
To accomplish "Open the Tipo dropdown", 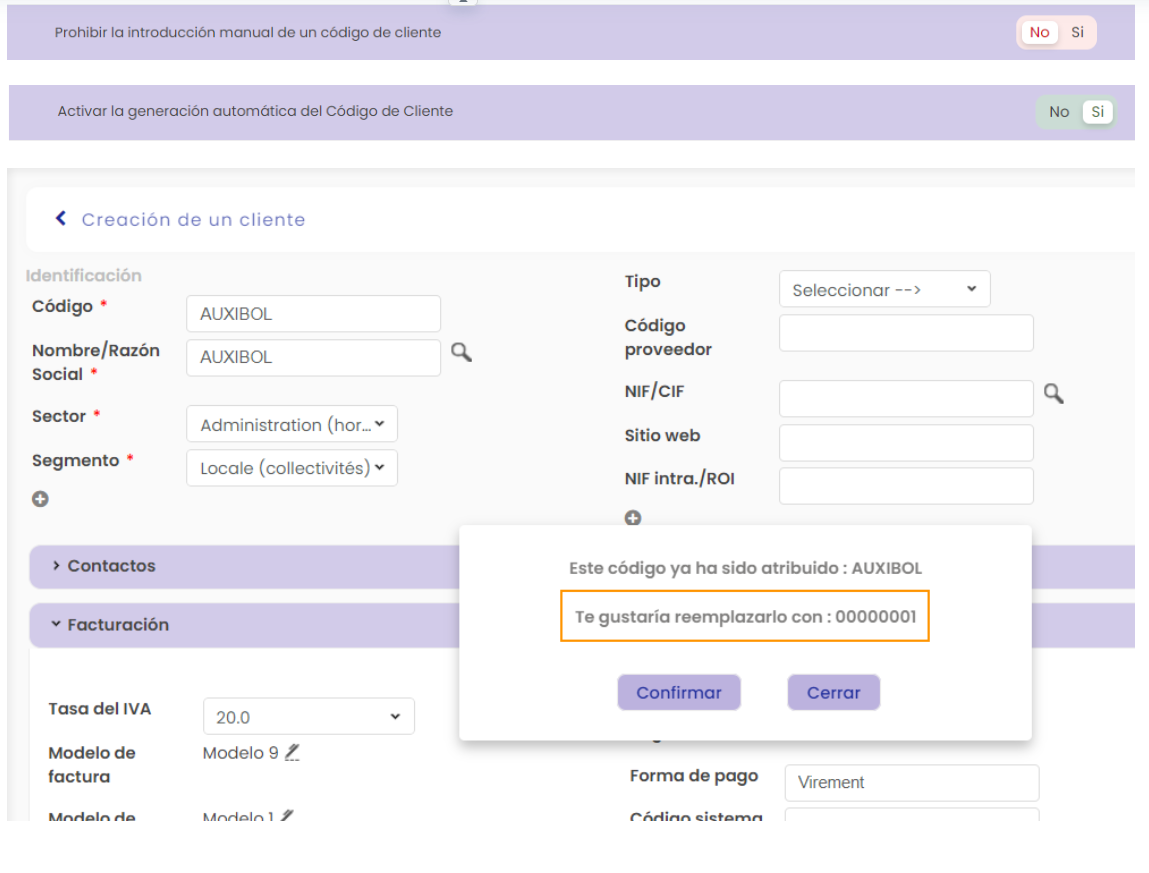I will point(884,290).
